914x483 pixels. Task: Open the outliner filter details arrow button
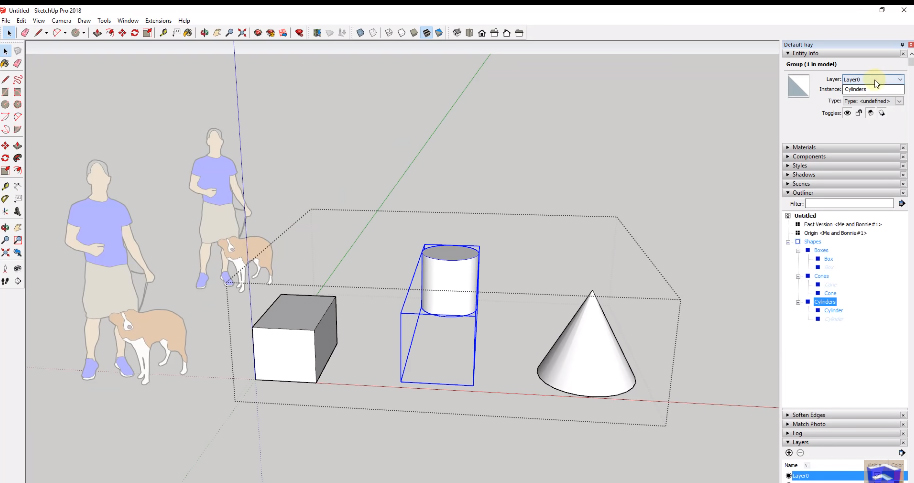tap(901, 203)
